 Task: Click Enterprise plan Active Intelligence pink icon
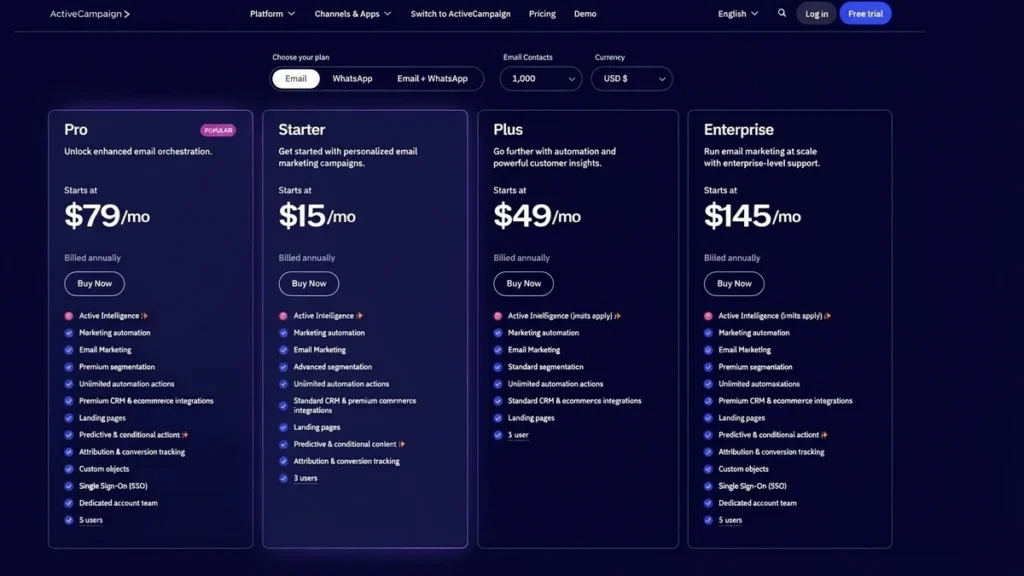(709, 316)
